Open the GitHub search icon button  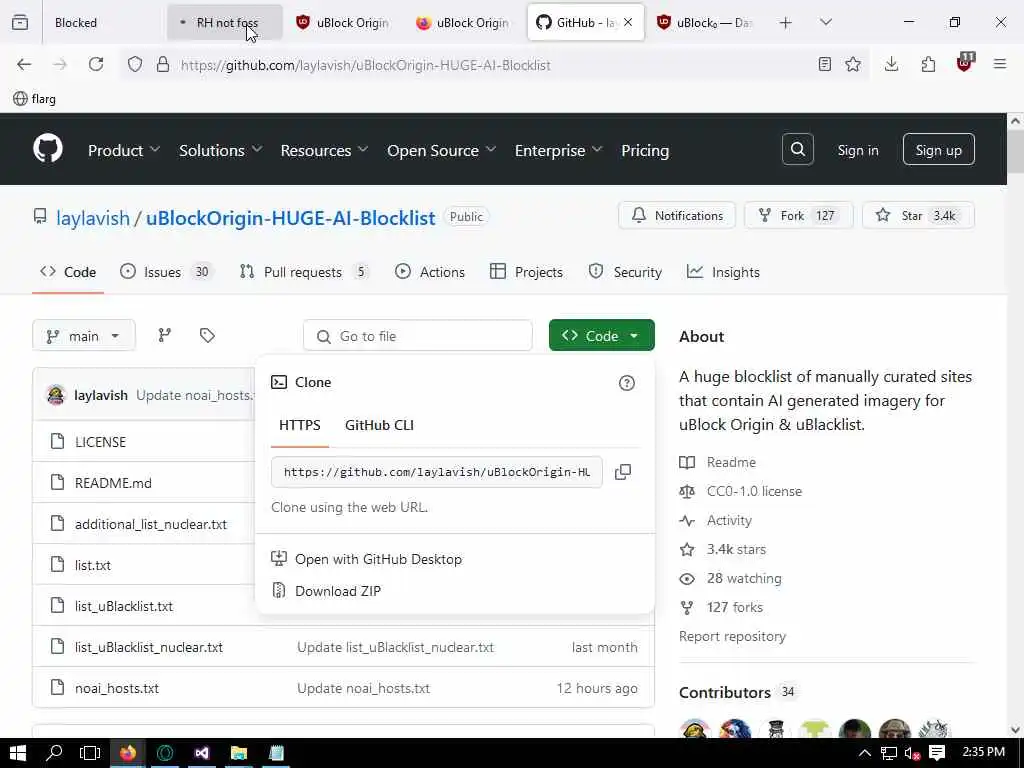coord(797,150)
